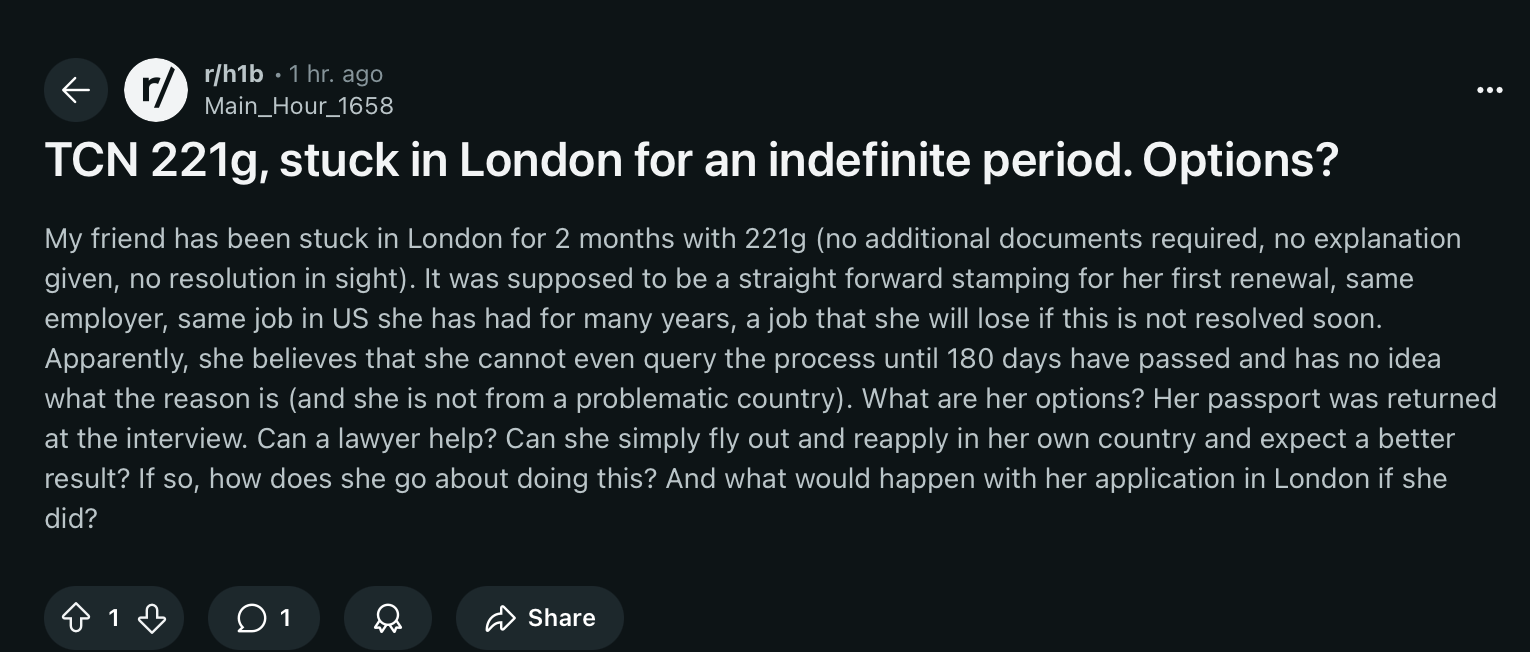This screenshot has height=652, width=1530.
Task: Click the post title about TCN 221g
Action: pyautogui.click(x=690, y=161)
